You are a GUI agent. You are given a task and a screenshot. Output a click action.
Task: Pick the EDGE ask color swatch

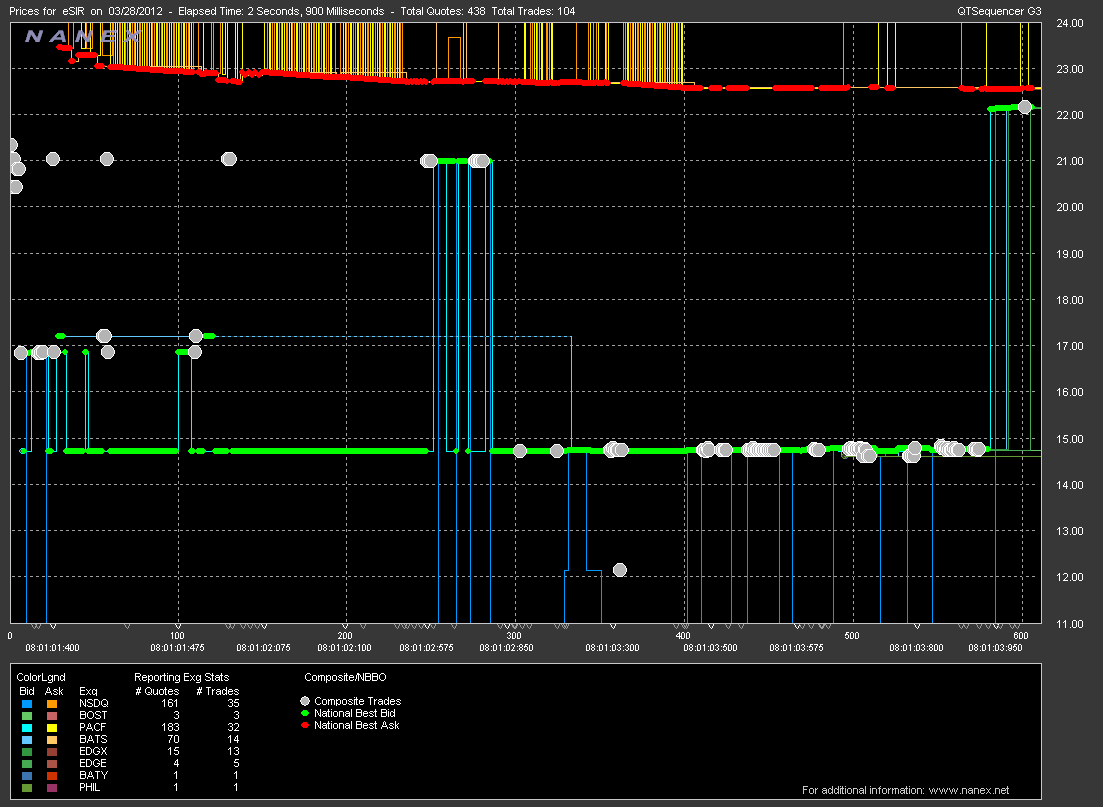click(52, 763)
